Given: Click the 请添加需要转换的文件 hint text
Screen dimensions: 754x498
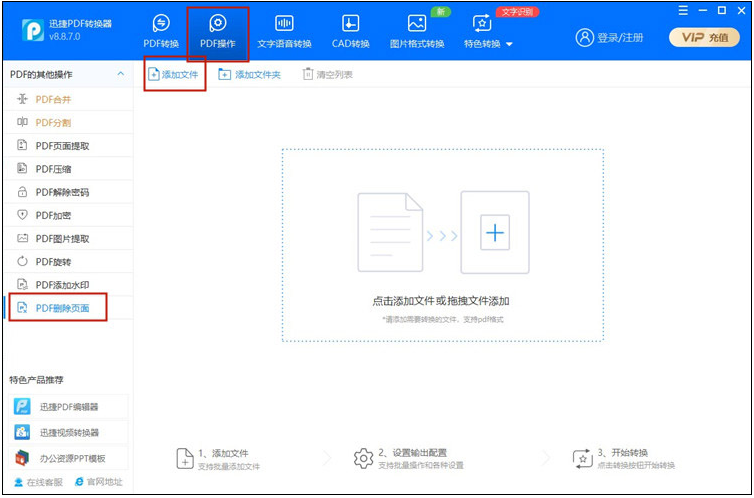Looking at the screenshot, I should click(442, 319).
